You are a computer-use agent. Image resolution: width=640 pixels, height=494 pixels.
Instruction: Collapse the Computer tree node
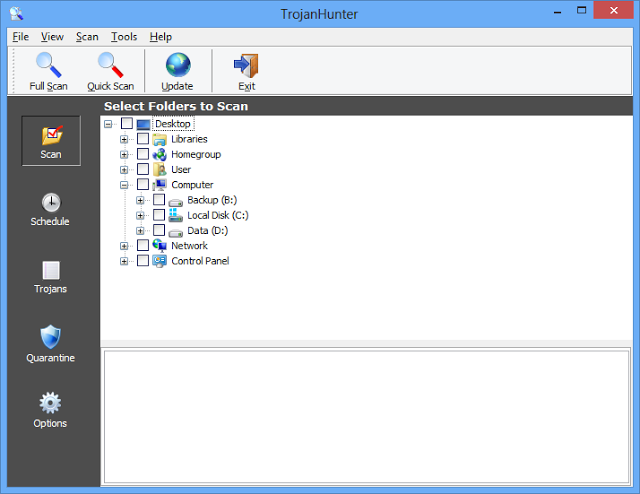pos(124,185)
